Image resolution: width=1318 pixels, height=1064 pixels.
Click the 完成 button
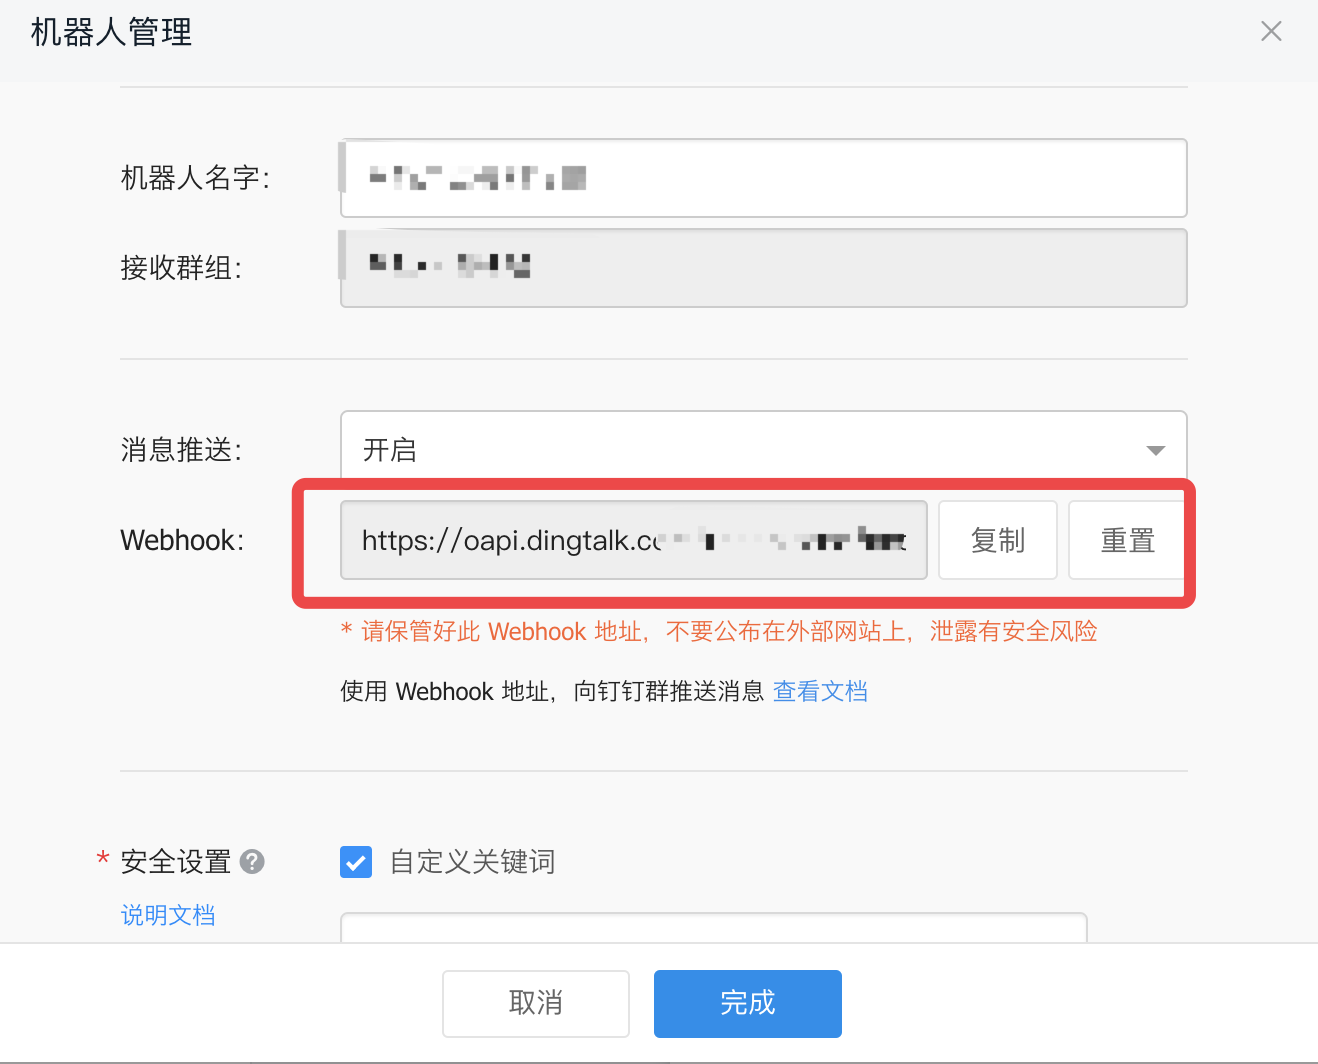(x=748, y=1003)
